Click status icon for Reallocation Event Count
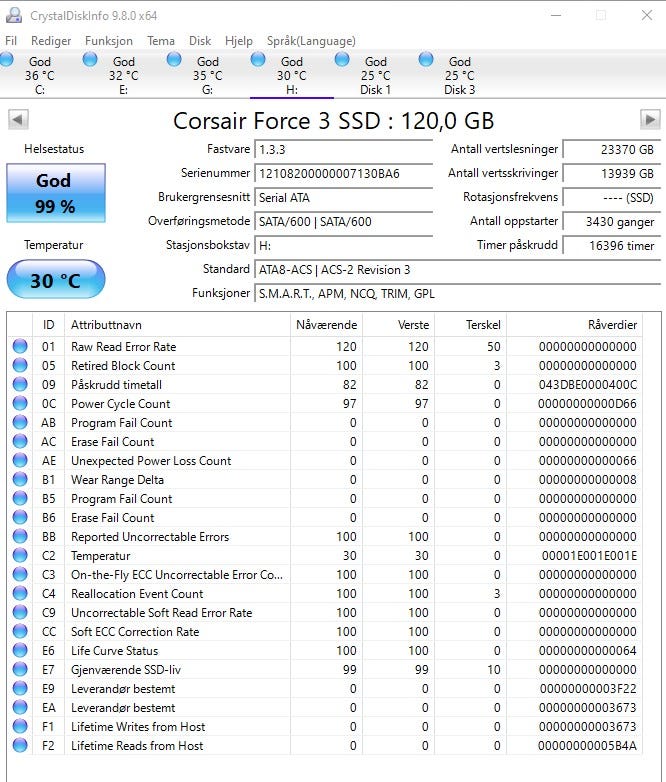666x782 pixels. [x=20, y=593]
